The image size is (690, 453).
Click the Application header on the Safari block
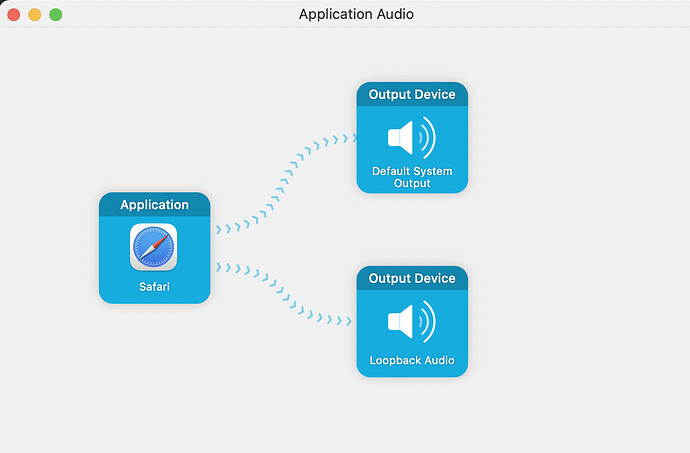coord(154,205)
